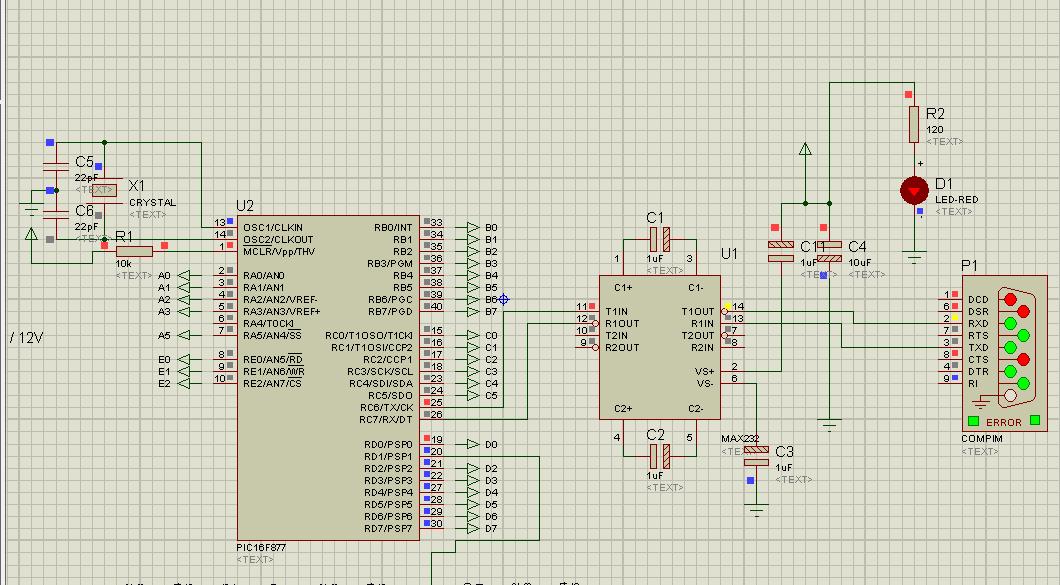Select the C0 output terminal arrow
The height and width of the screenshot is (585, 1060).
(473, 335)
